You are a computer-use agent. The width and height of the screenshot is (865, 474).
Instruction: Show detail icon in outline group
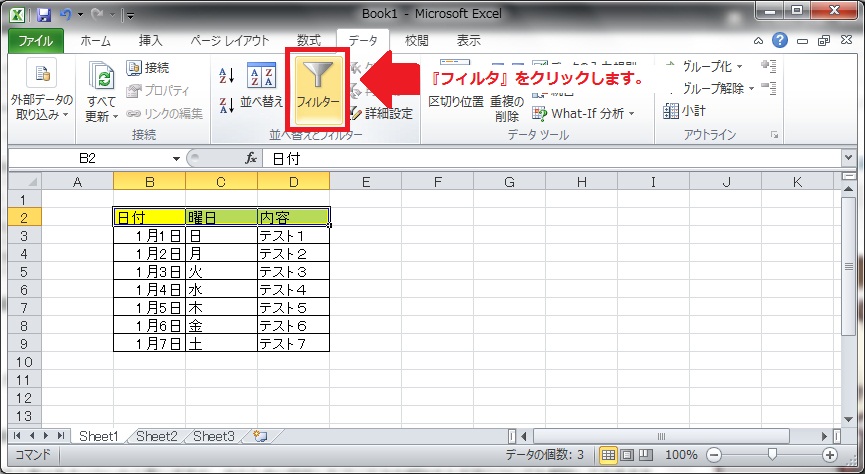pos(768,66)
